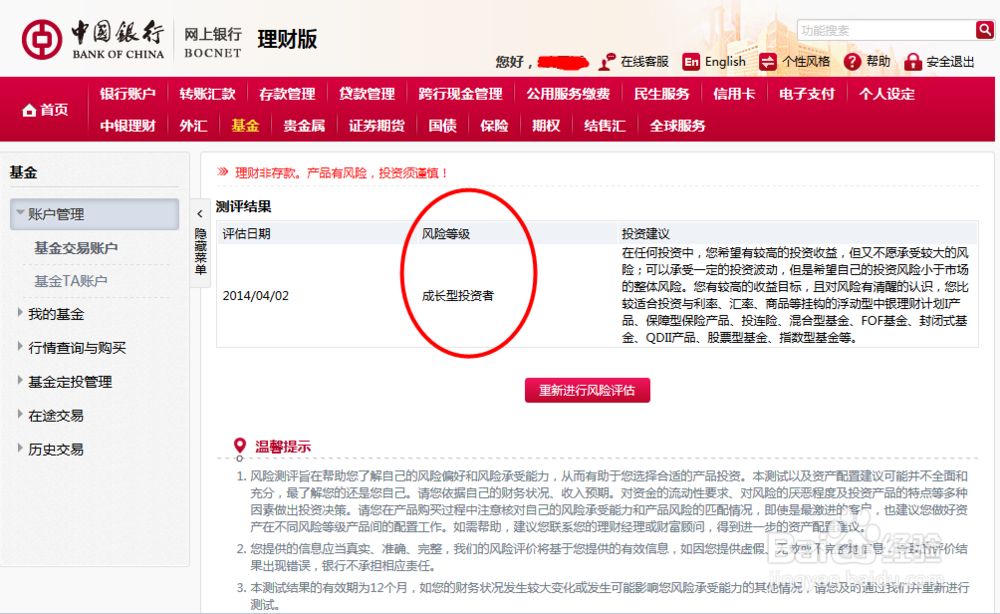Screen dimensions: 1000x614
Task: Click the 安全退出 logout link
Action: tap(950, 61)
